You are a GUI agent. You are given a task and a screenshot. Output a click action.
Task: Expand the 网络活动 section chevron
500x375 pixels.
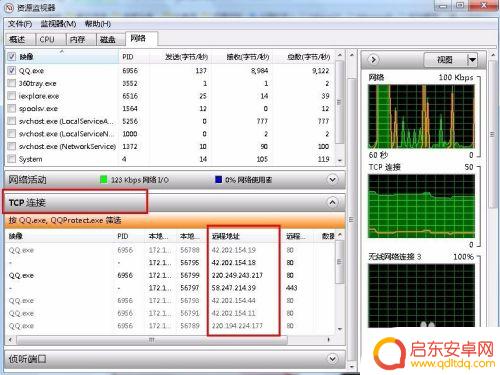coord(332,180)
